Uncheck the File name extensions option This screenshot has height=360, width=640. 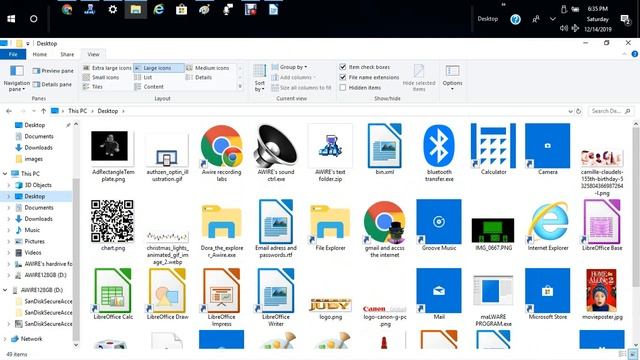[343, 77]
